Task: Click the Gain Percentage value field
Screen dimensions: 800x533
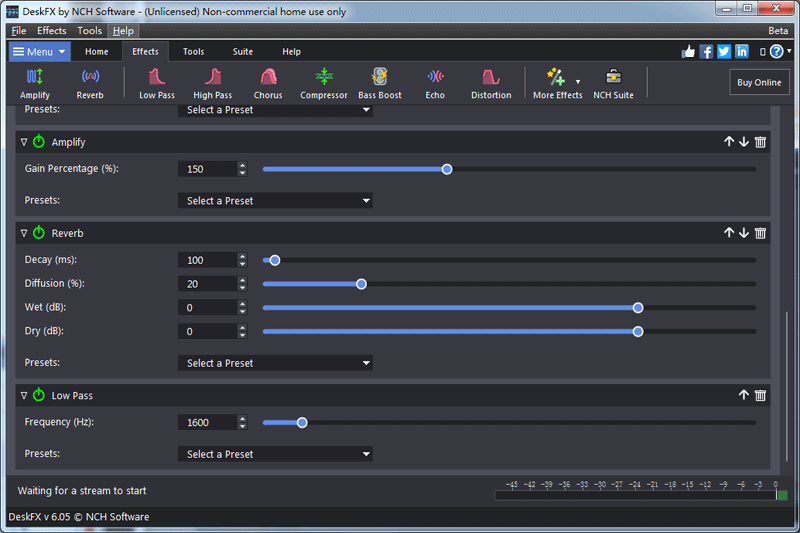Action: click(207, 169)
